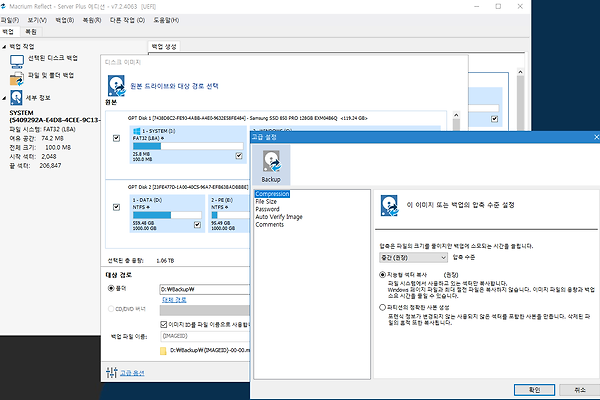
Task: Collapse the backup tasks tree section
Action: 4,47
